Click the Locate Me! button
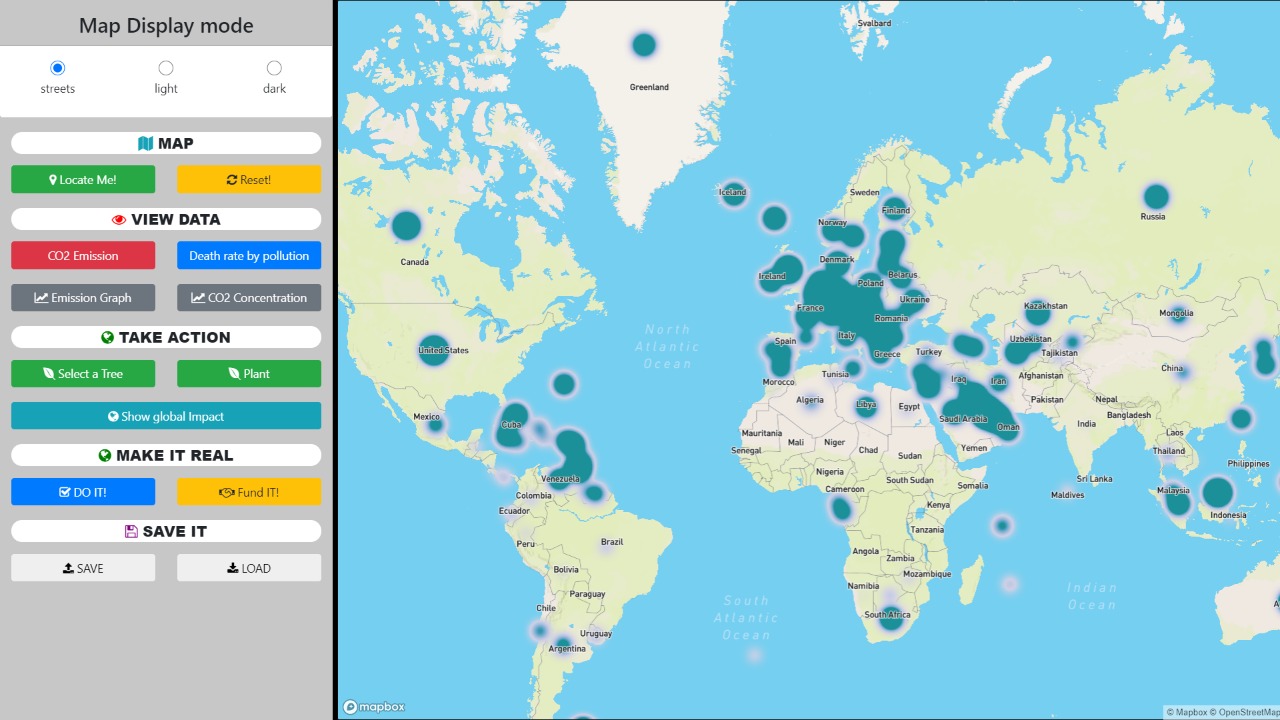The width and height of the screenshot is (1280, 720). click(x=83, y=180)
